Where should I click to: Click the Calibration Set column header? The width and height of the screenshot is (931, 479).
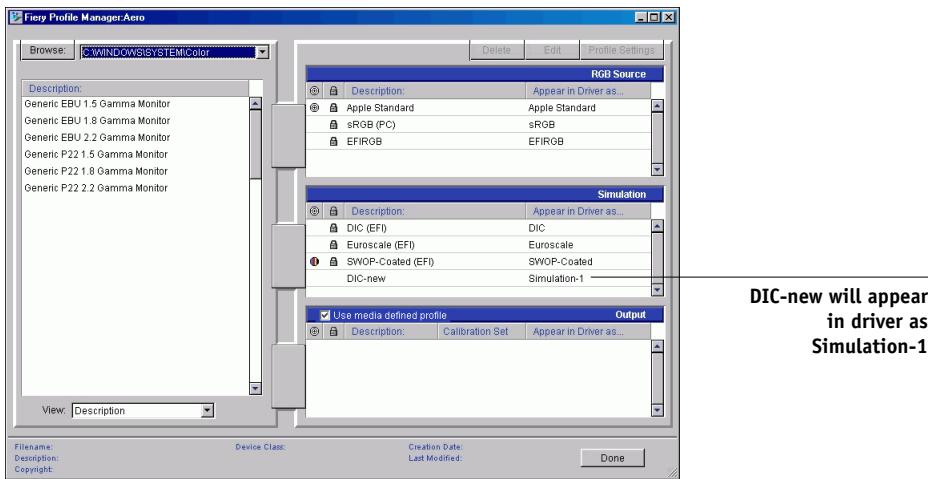482,332
